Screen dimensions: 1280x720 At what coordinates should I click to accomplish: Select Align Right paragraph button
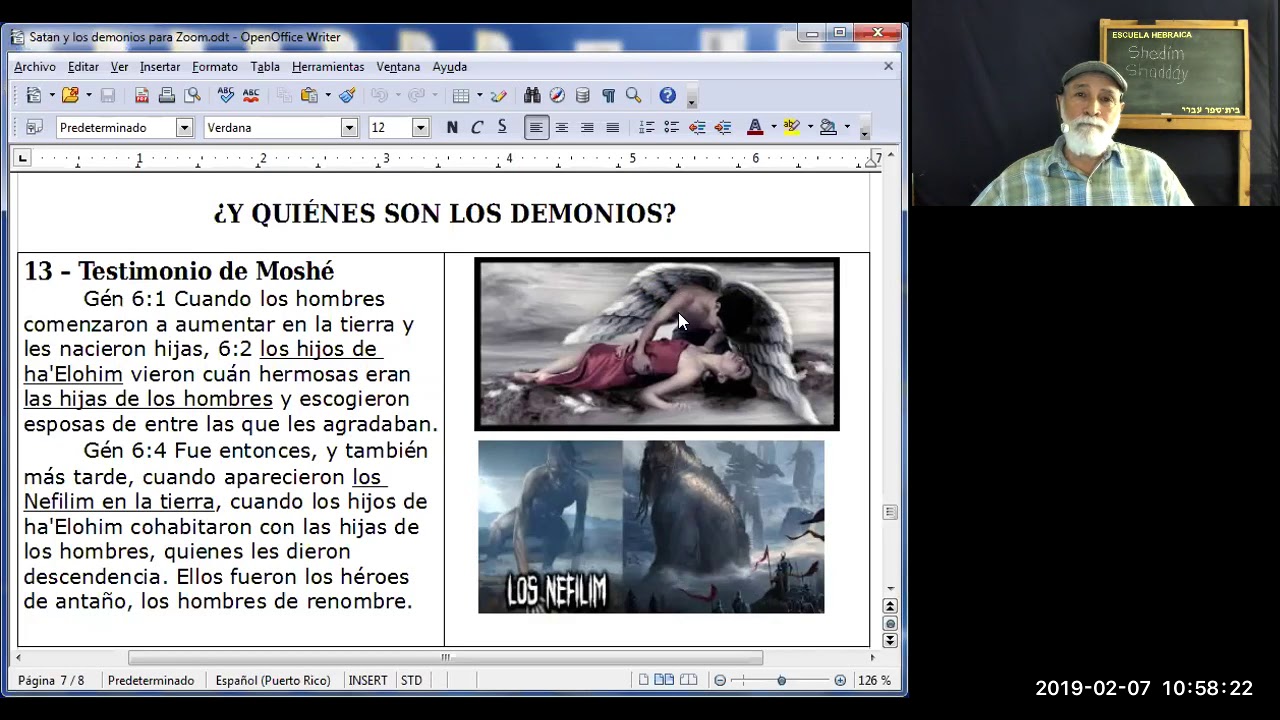[x=587, y=127]
